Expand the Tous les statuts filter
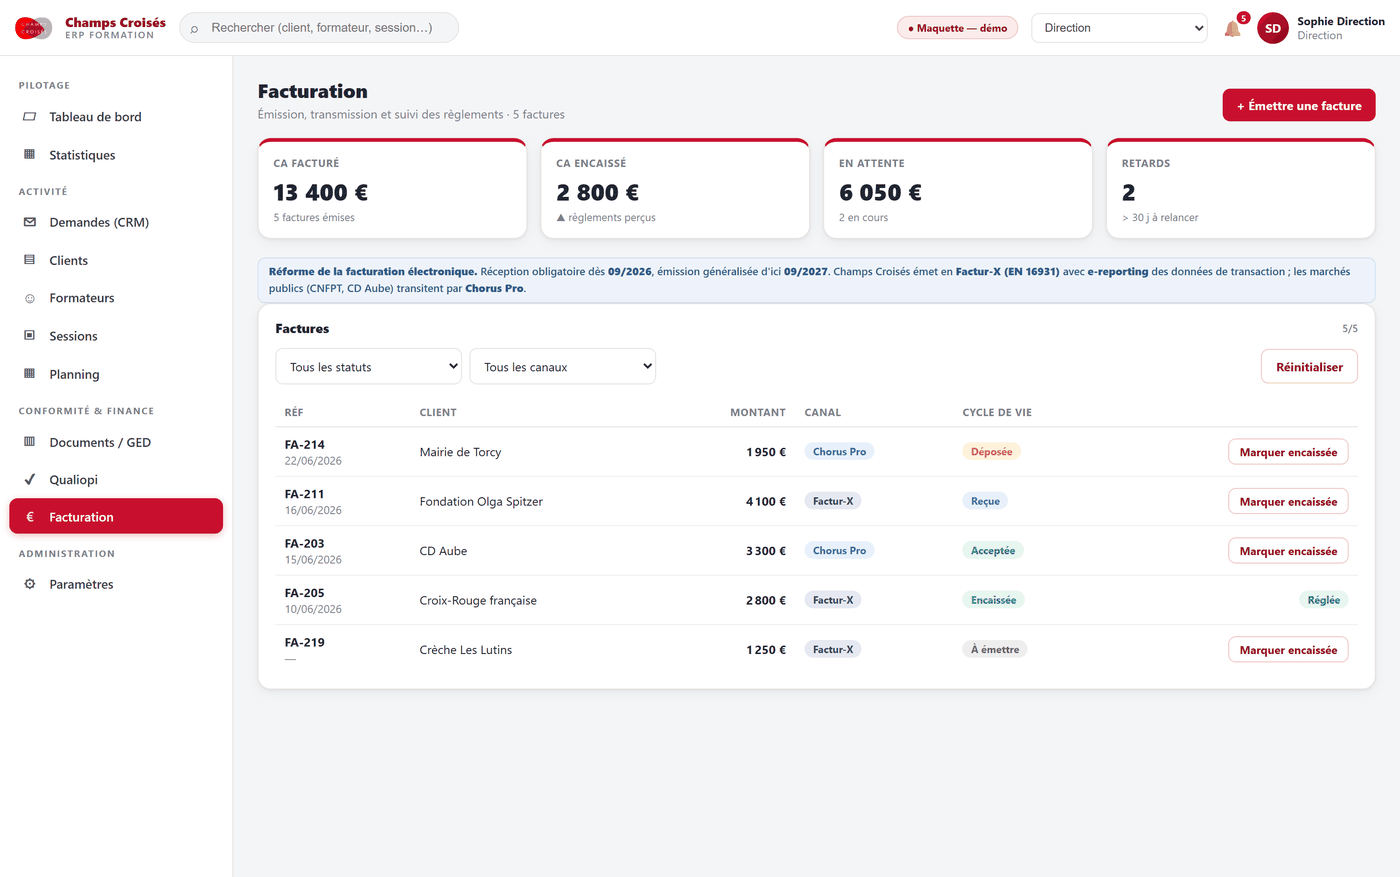1400x877 pixels. 368,366
